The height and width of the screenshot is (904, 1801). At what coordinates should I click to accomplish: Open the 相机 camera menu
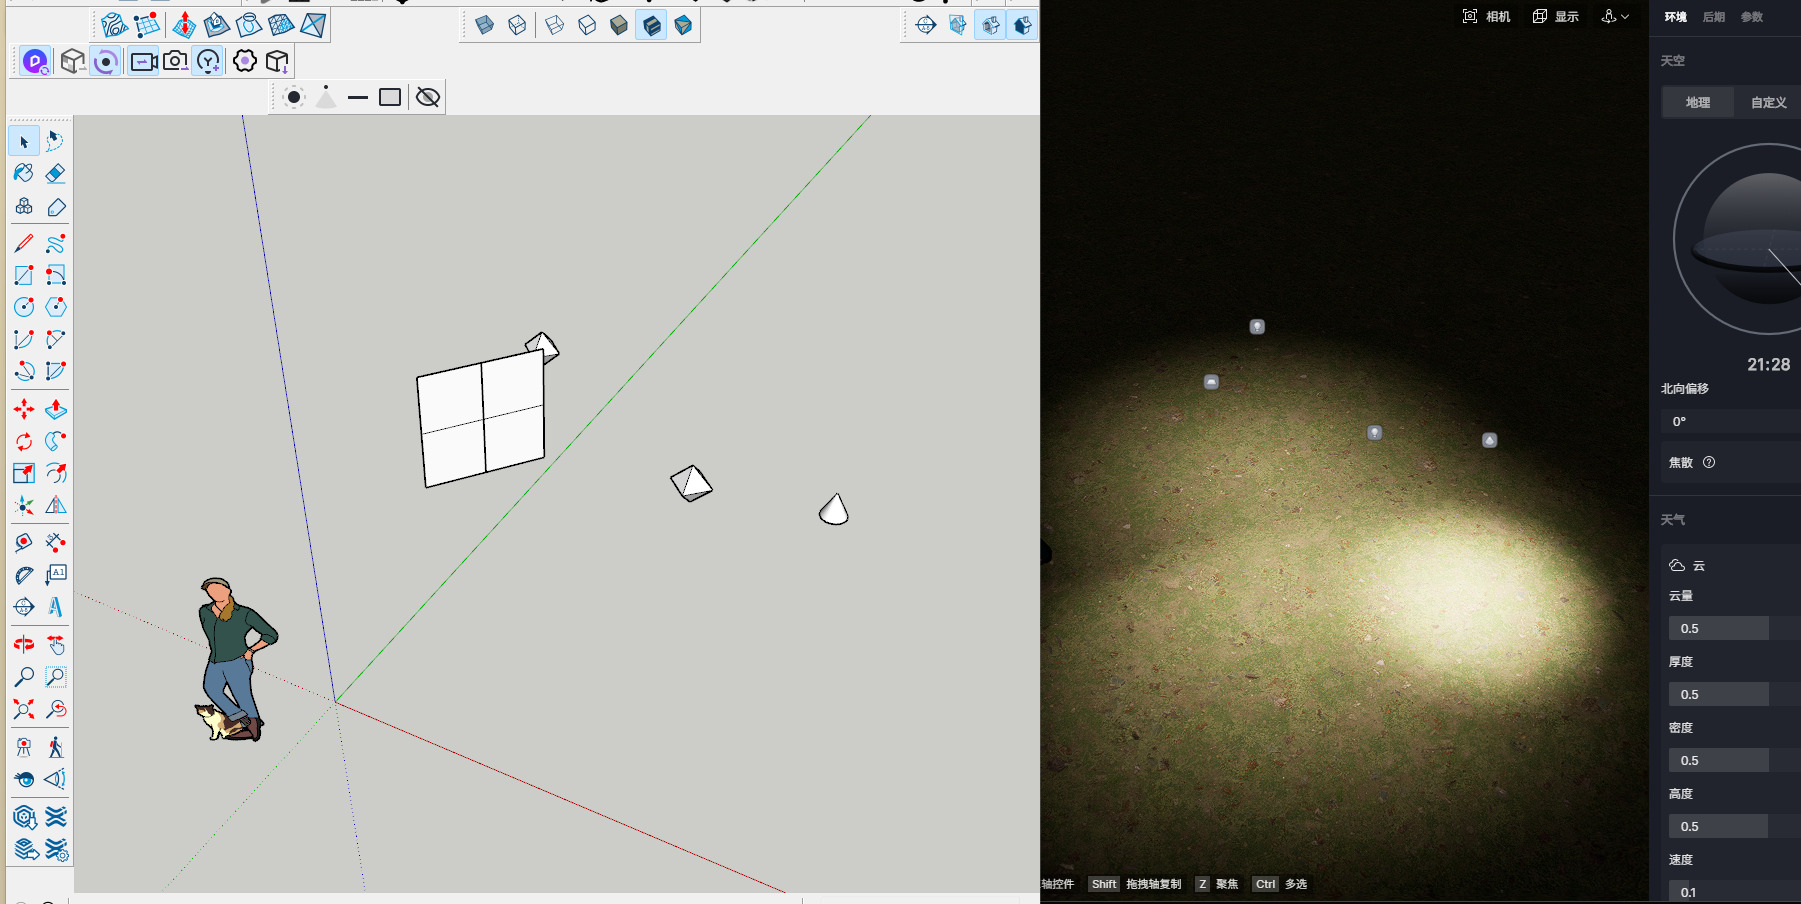(1486, 16)
